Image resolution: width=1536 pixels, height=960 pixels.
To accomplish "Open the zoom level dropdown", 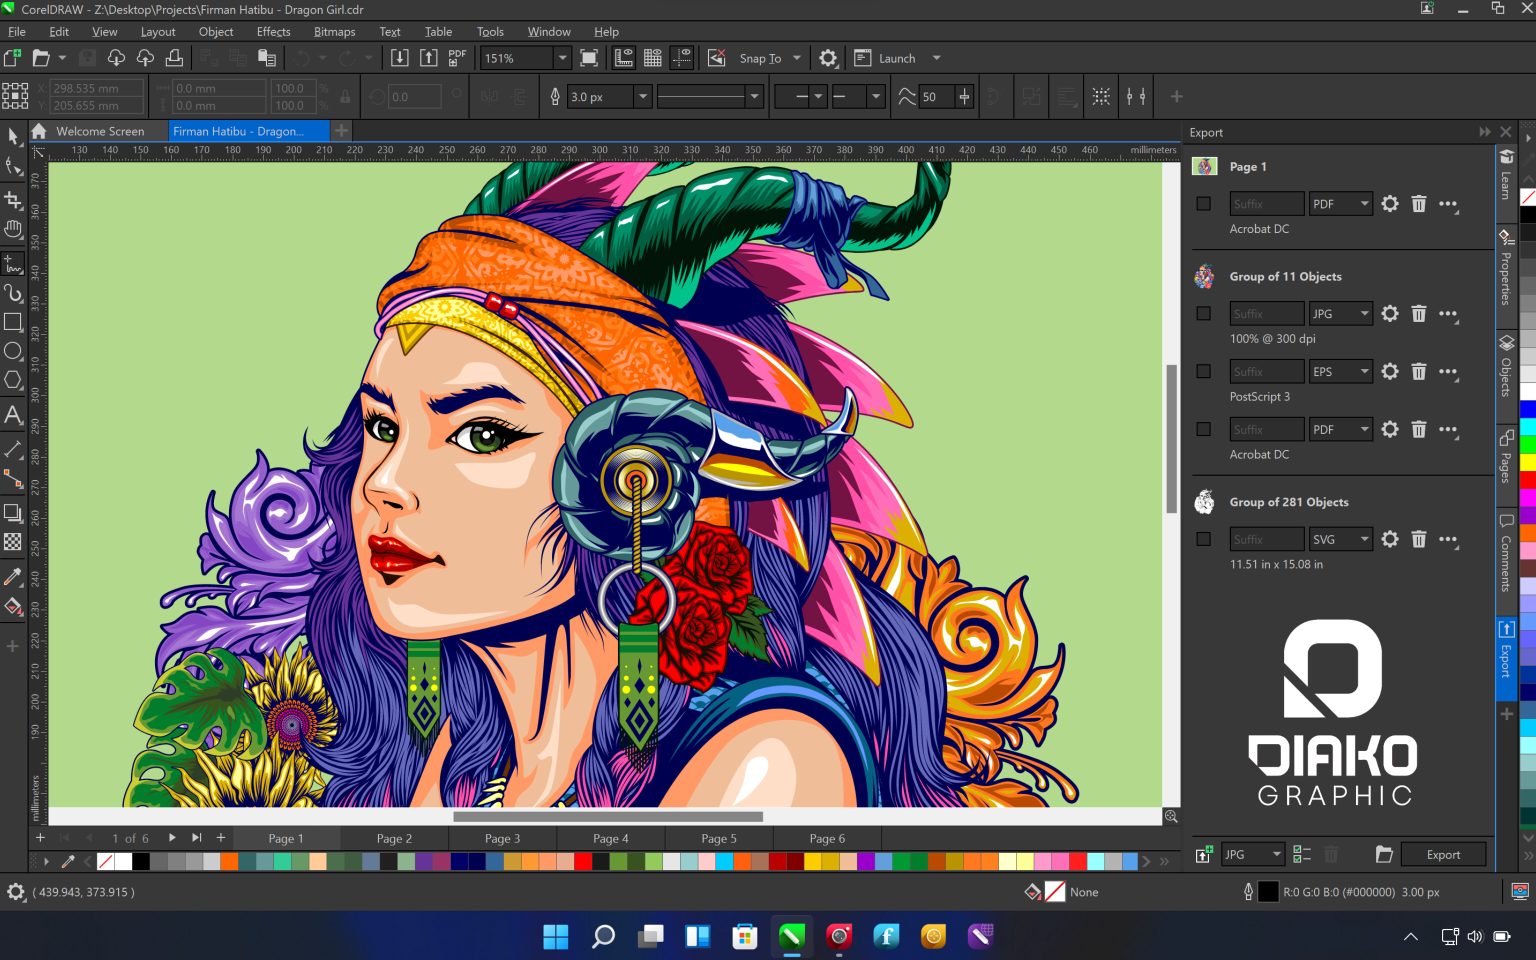I will tap(562, 58).
